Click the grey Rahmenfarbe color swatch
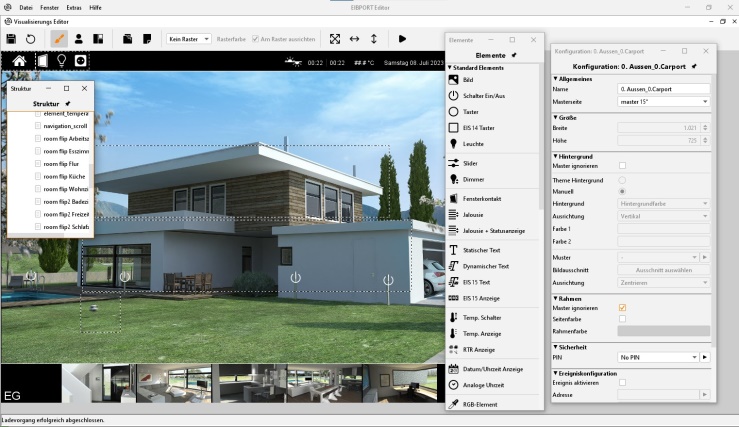Screen dimensions: 739x427 (x=663, y=330)
